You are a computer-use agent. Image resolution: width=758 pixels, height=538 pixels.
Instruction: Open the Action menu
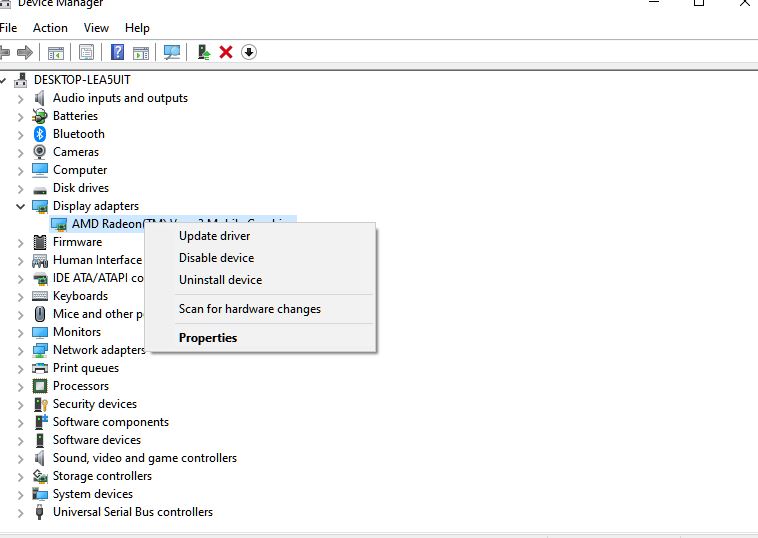pyautogui.click(x=50, y=28)
